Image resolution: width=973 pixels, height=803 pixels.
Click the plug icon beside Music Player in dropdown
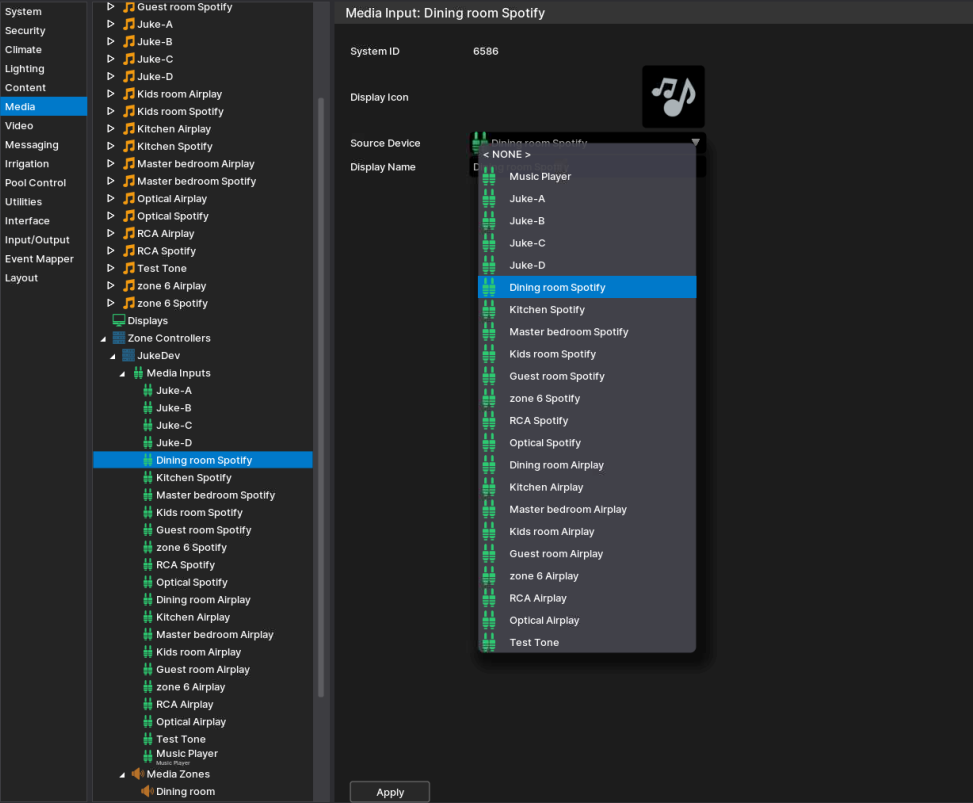click(489, 177)
